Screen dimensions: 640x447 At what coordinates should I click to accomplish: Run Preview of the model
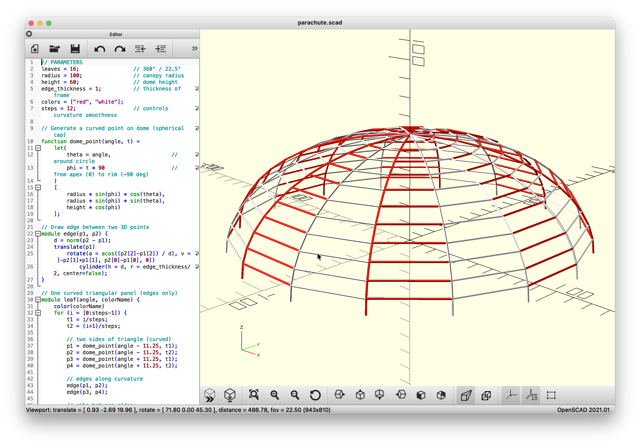click(x=209, y=395)
